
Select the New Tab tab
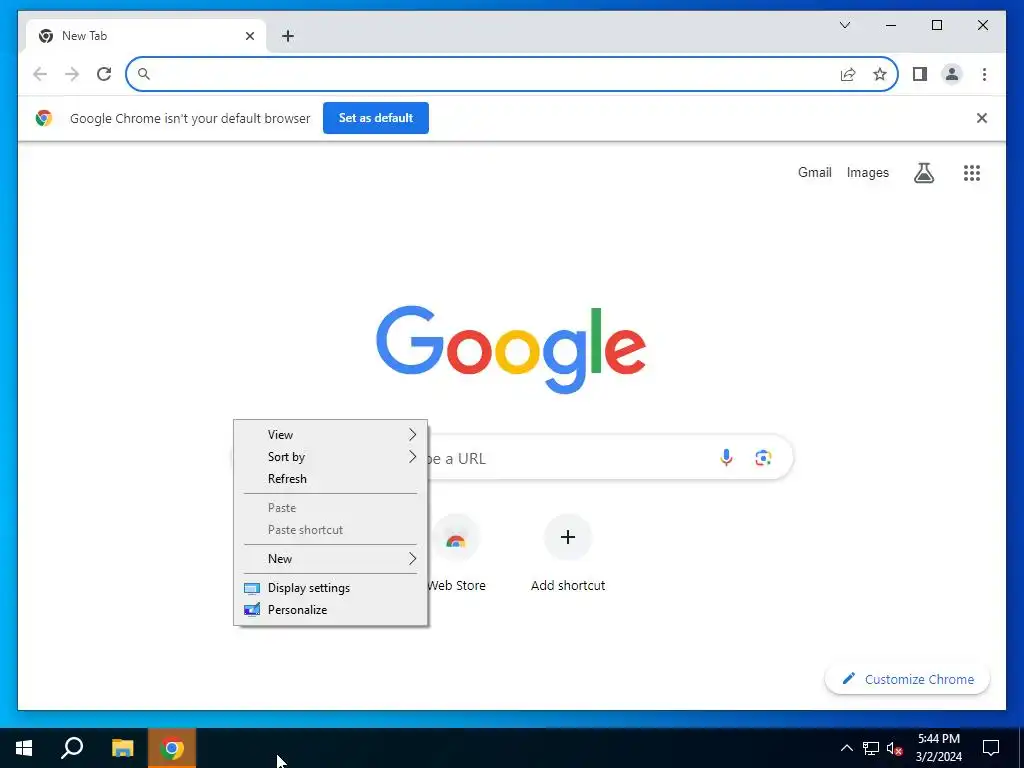point(145,36)
